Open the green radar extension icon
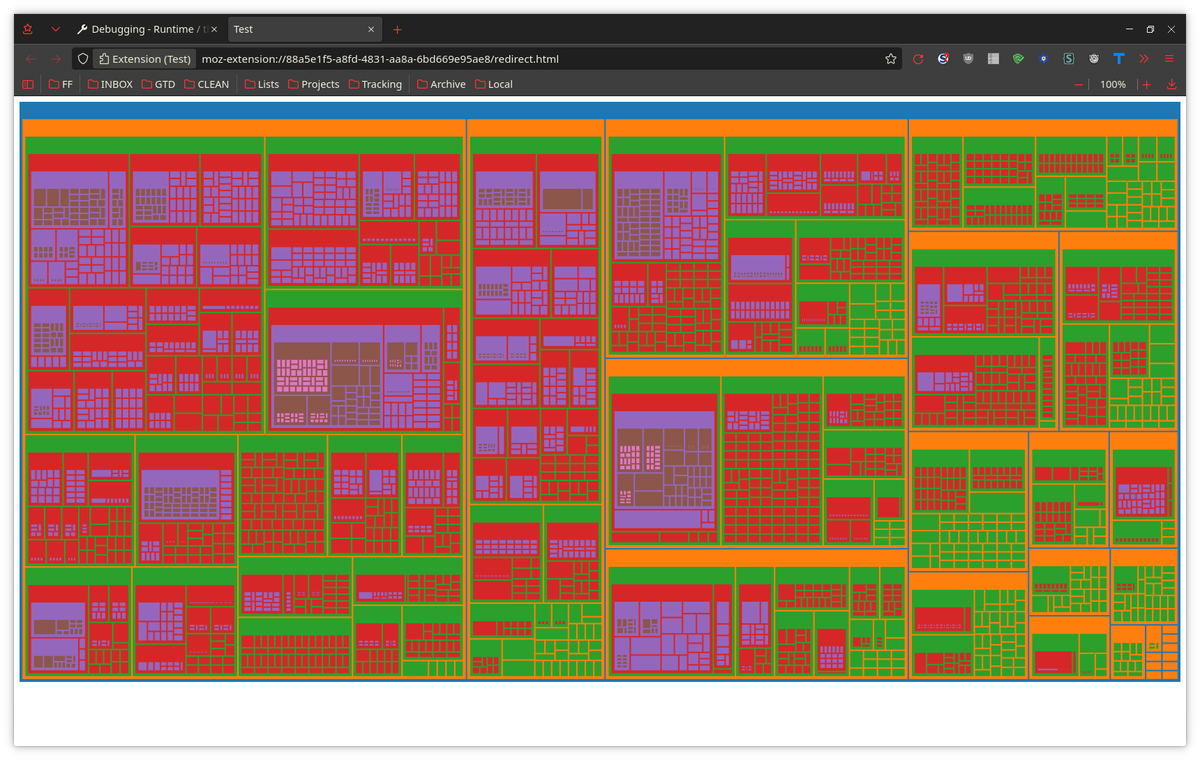 coord(1018,59)
